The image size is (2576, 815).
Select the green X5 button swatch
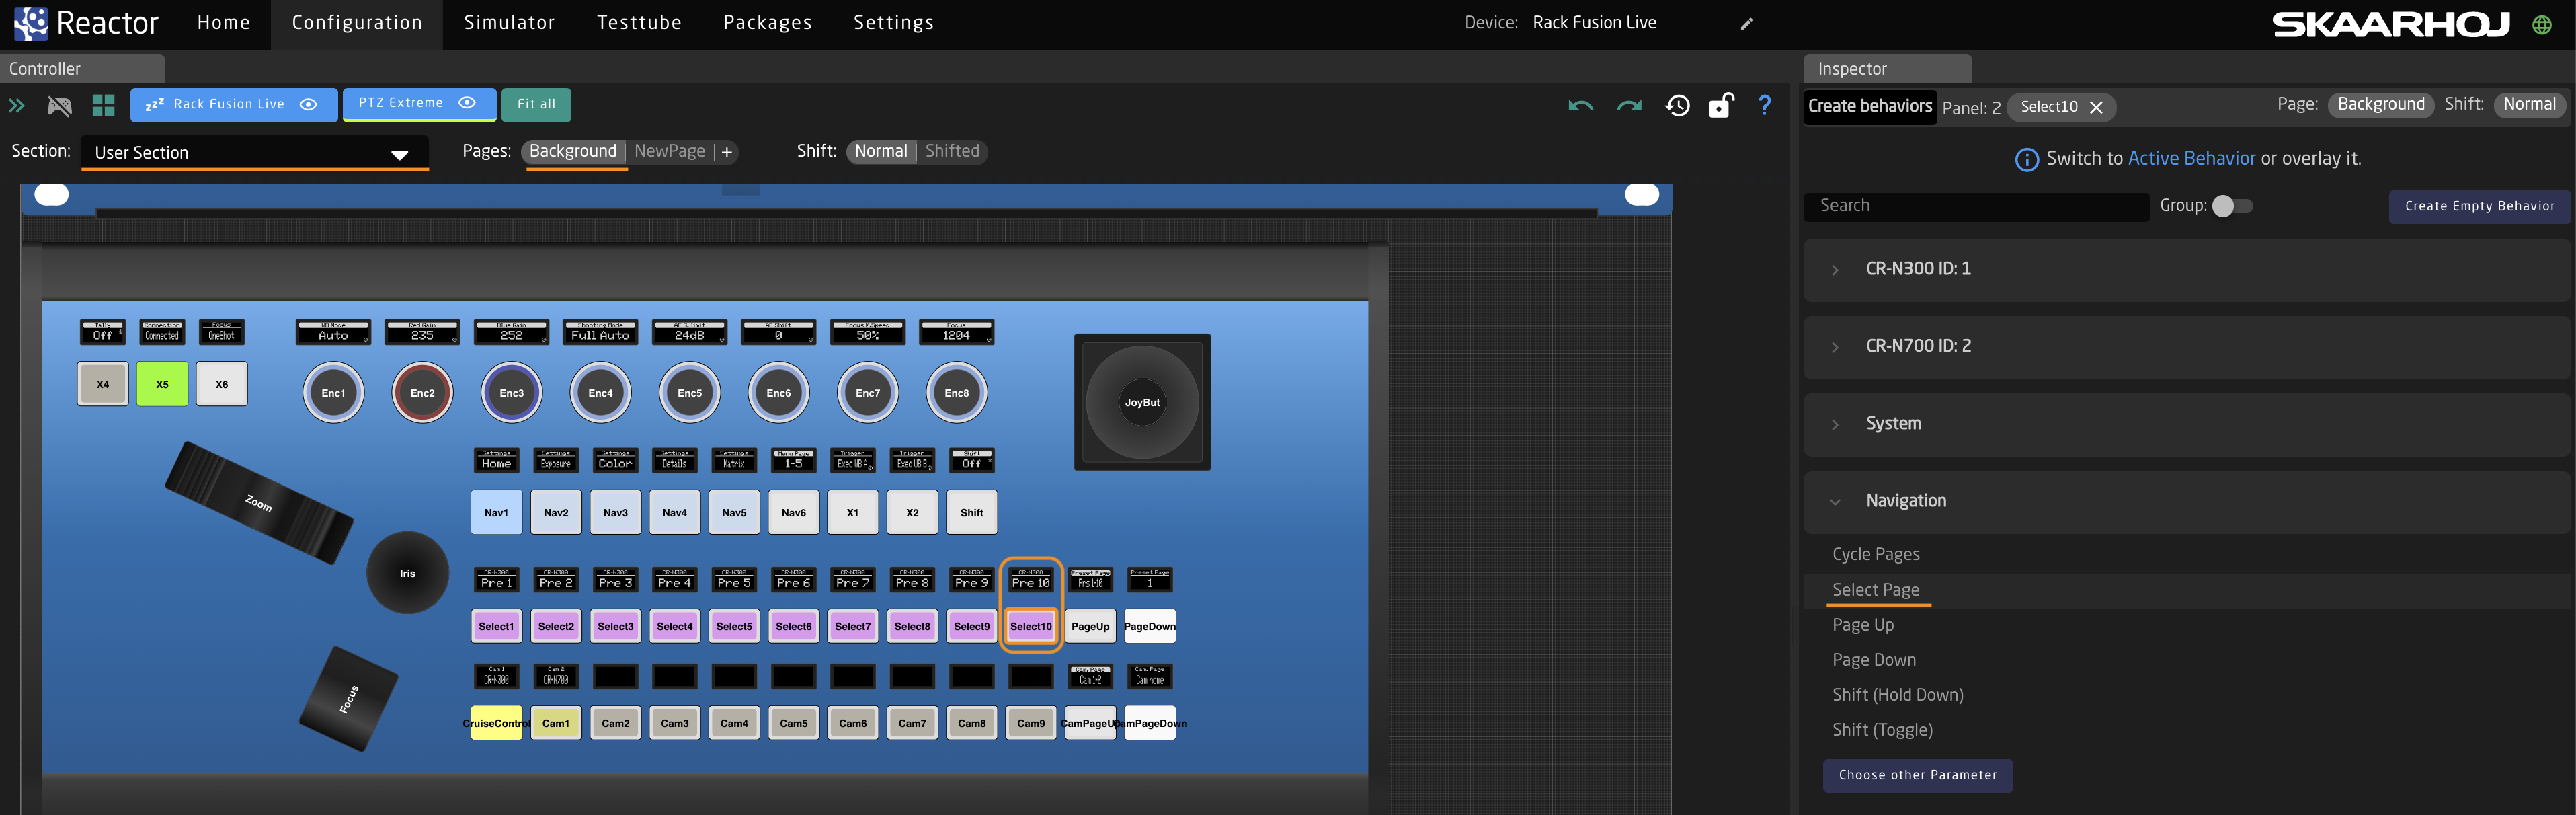tap(162, 384)
